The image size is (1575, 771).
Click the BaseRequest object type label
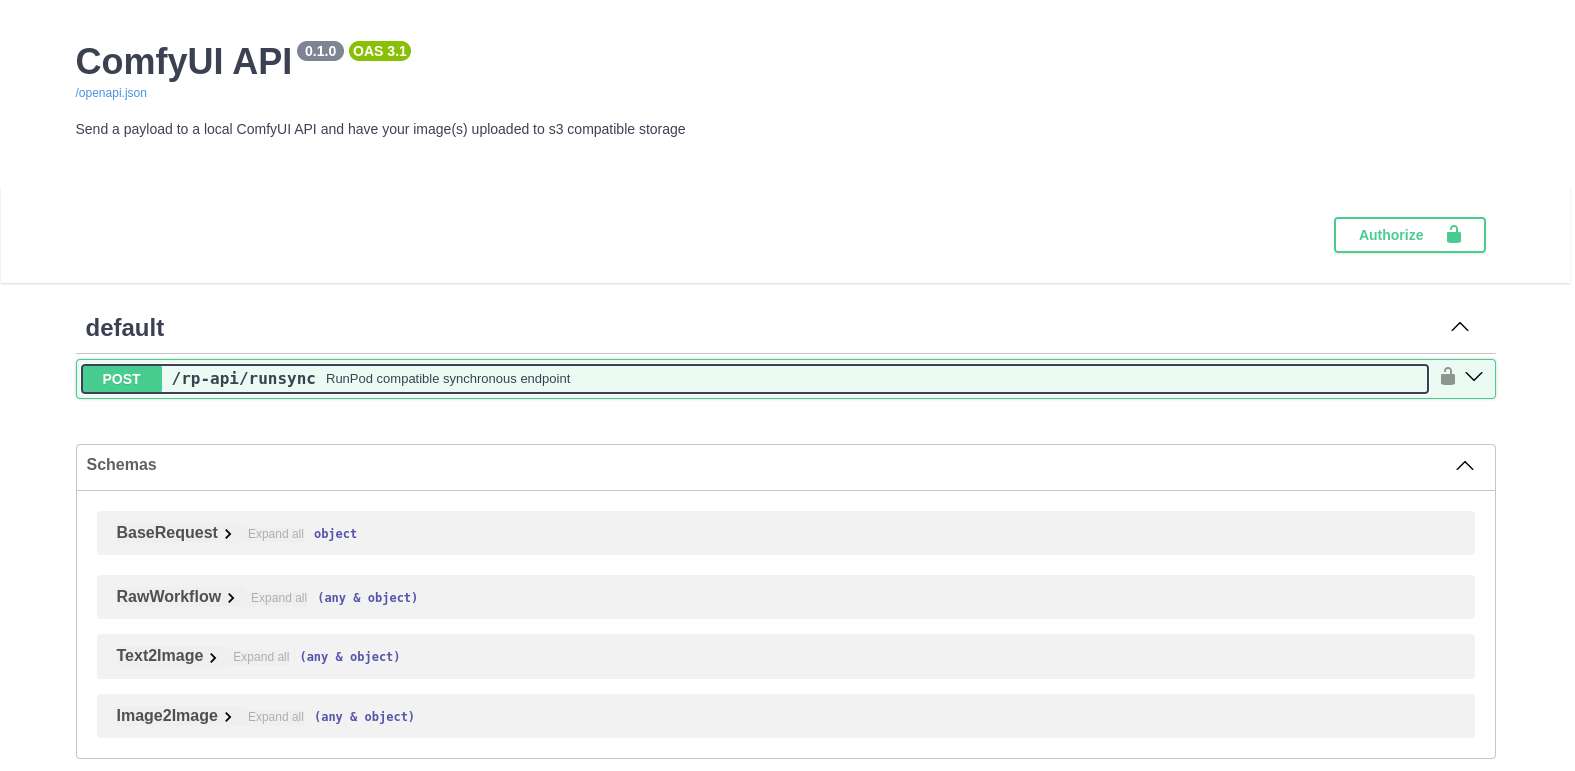coord(335,534)
